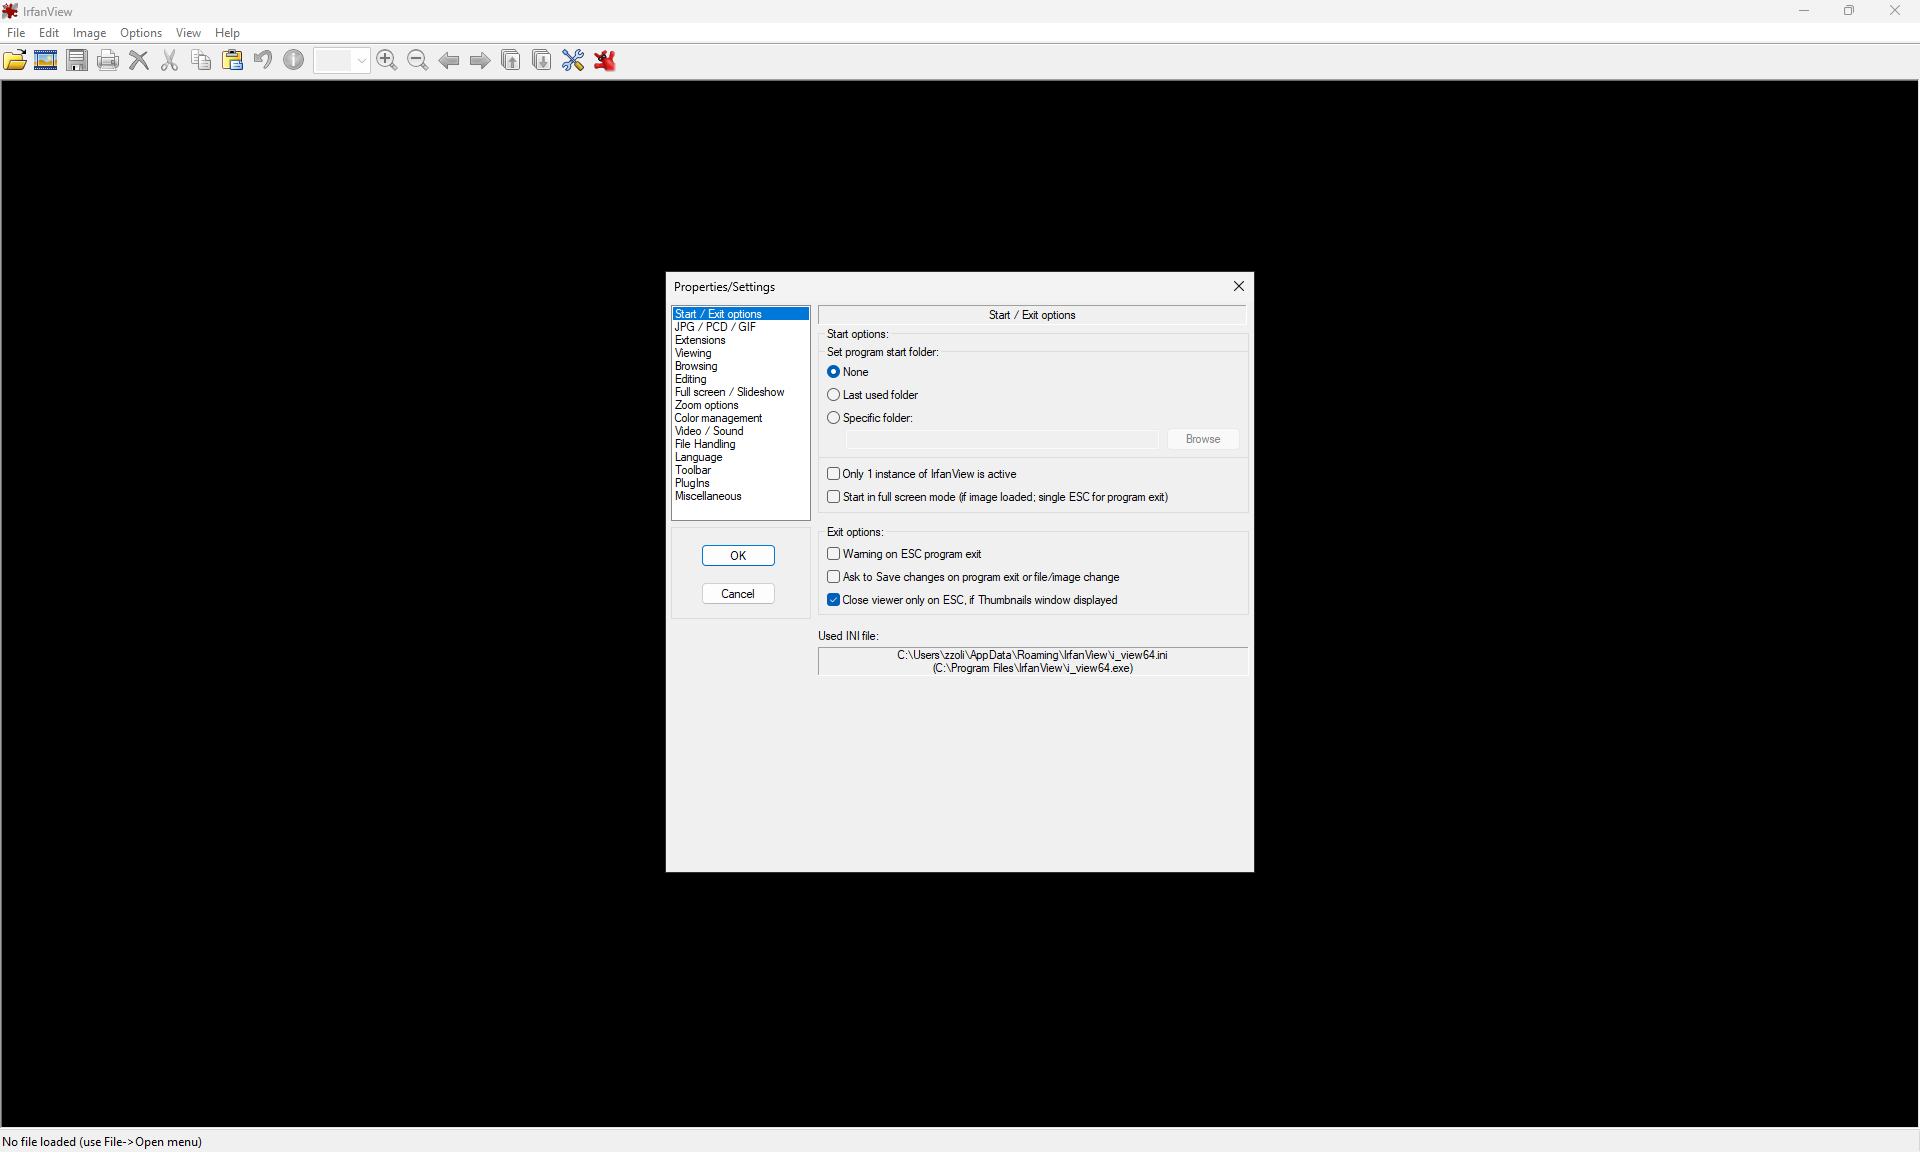Select JPG / PCD / GIF category
The image size is (1920, 1152).
(x=740, y=327)
